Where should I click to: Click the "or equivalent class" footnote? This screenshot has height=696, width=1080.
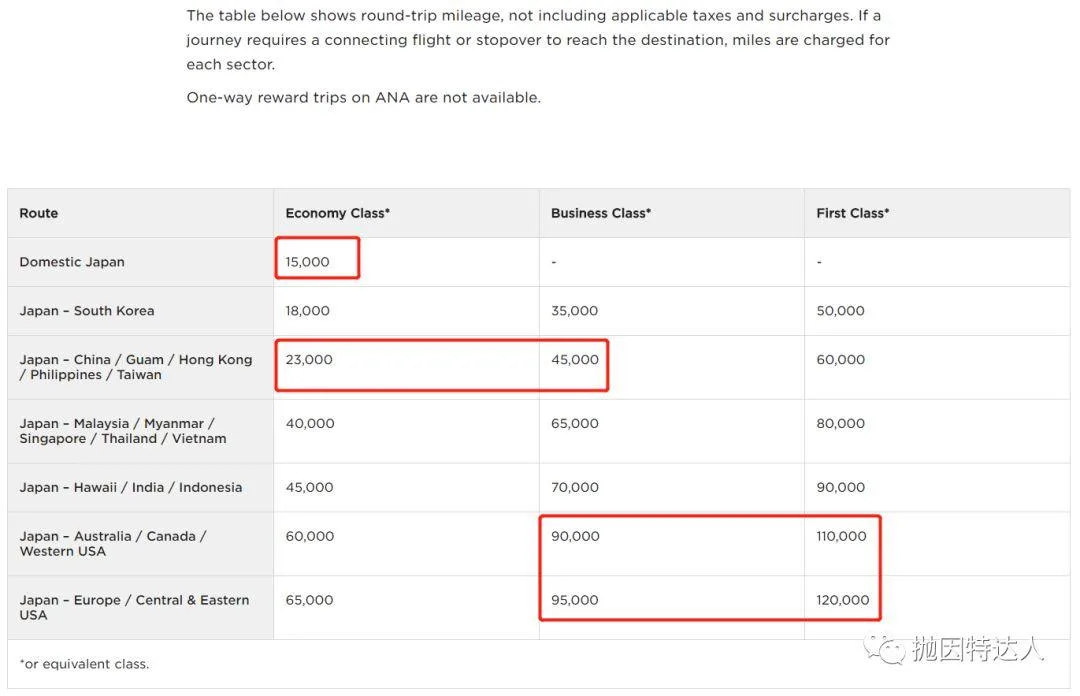point(84,664)
